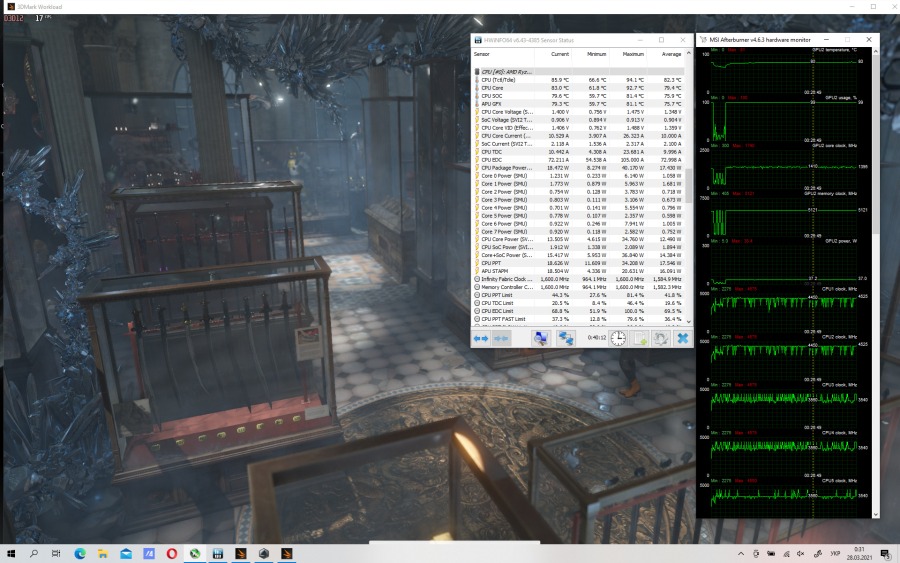Click HWiNFO blue X close sensors icon

pyautogui.click(x=682, y=339)
